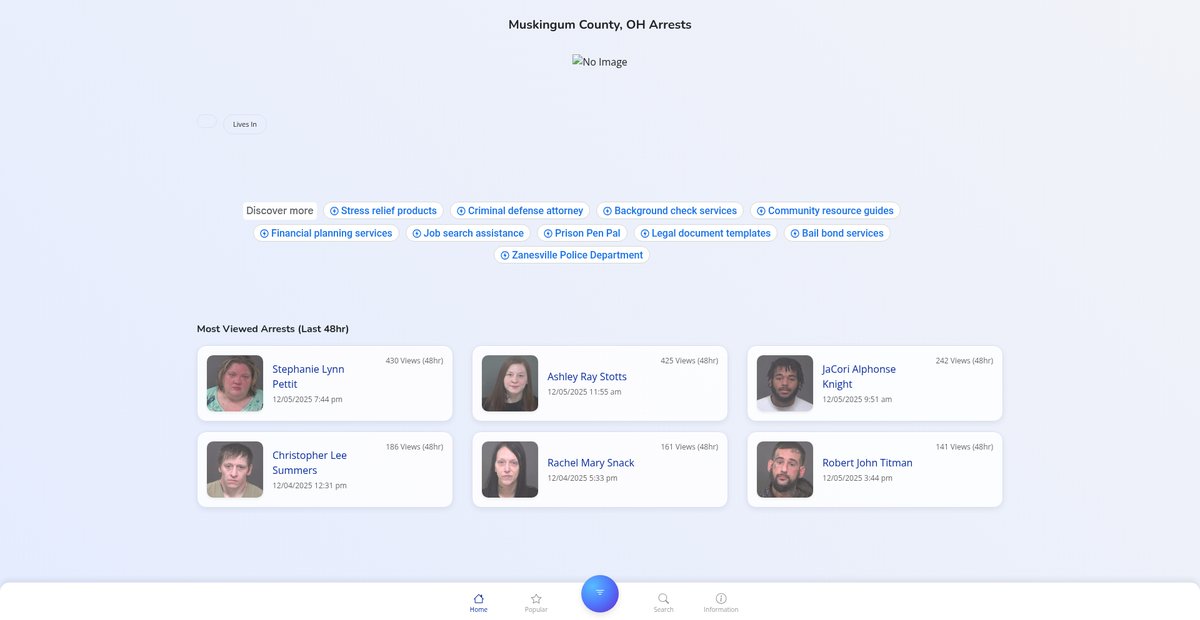The height and width of the screenshot is (620, 1200).
Task: Click the date 12/05/2025 7:44 pm
Action: [x=307, y=400]
